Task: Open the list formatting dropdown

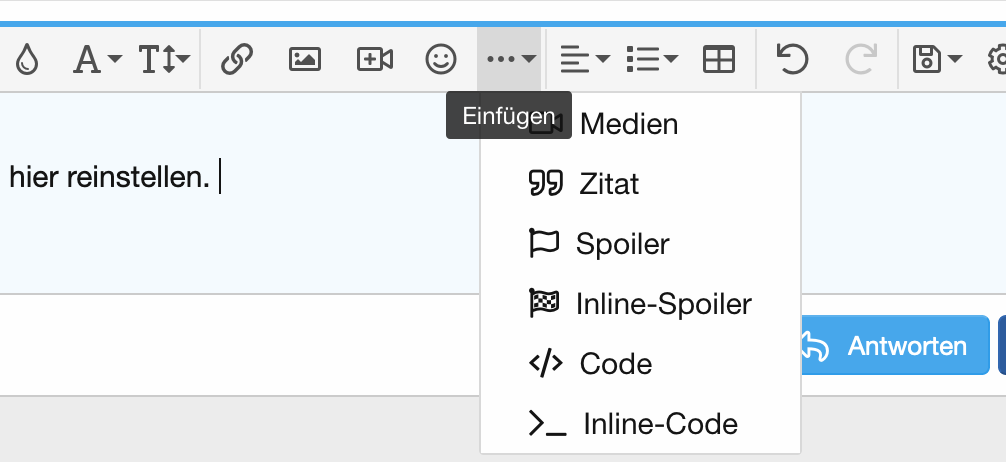Action: [651, 60]
